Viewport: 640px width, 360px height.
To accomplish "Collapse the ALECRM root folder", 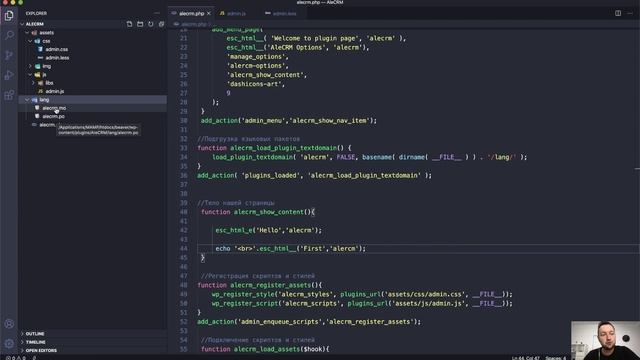I will [x=22, y=24].
